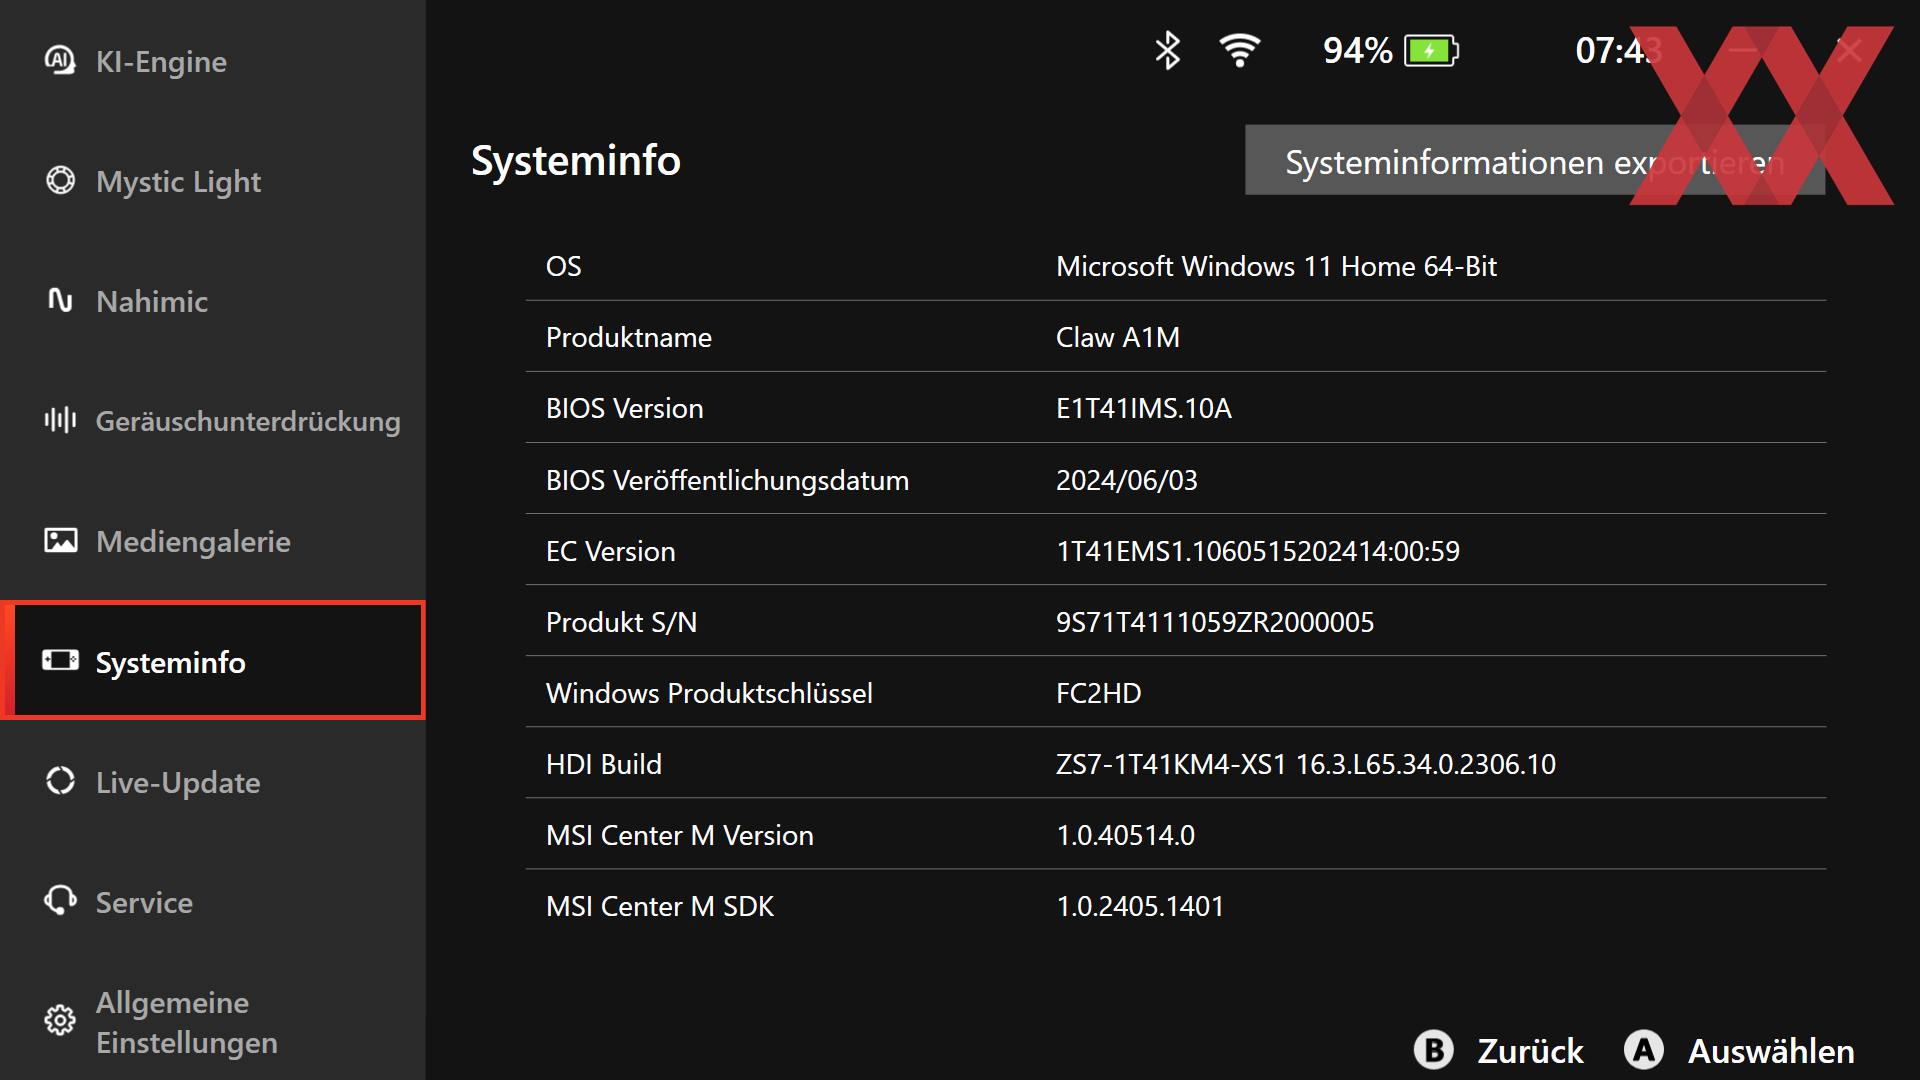This screenshot has width=1920, height=1080.
Task: Click the Geräuschunterdrückung bars icon
Action: pyautogui.click(x=60, y=420)
